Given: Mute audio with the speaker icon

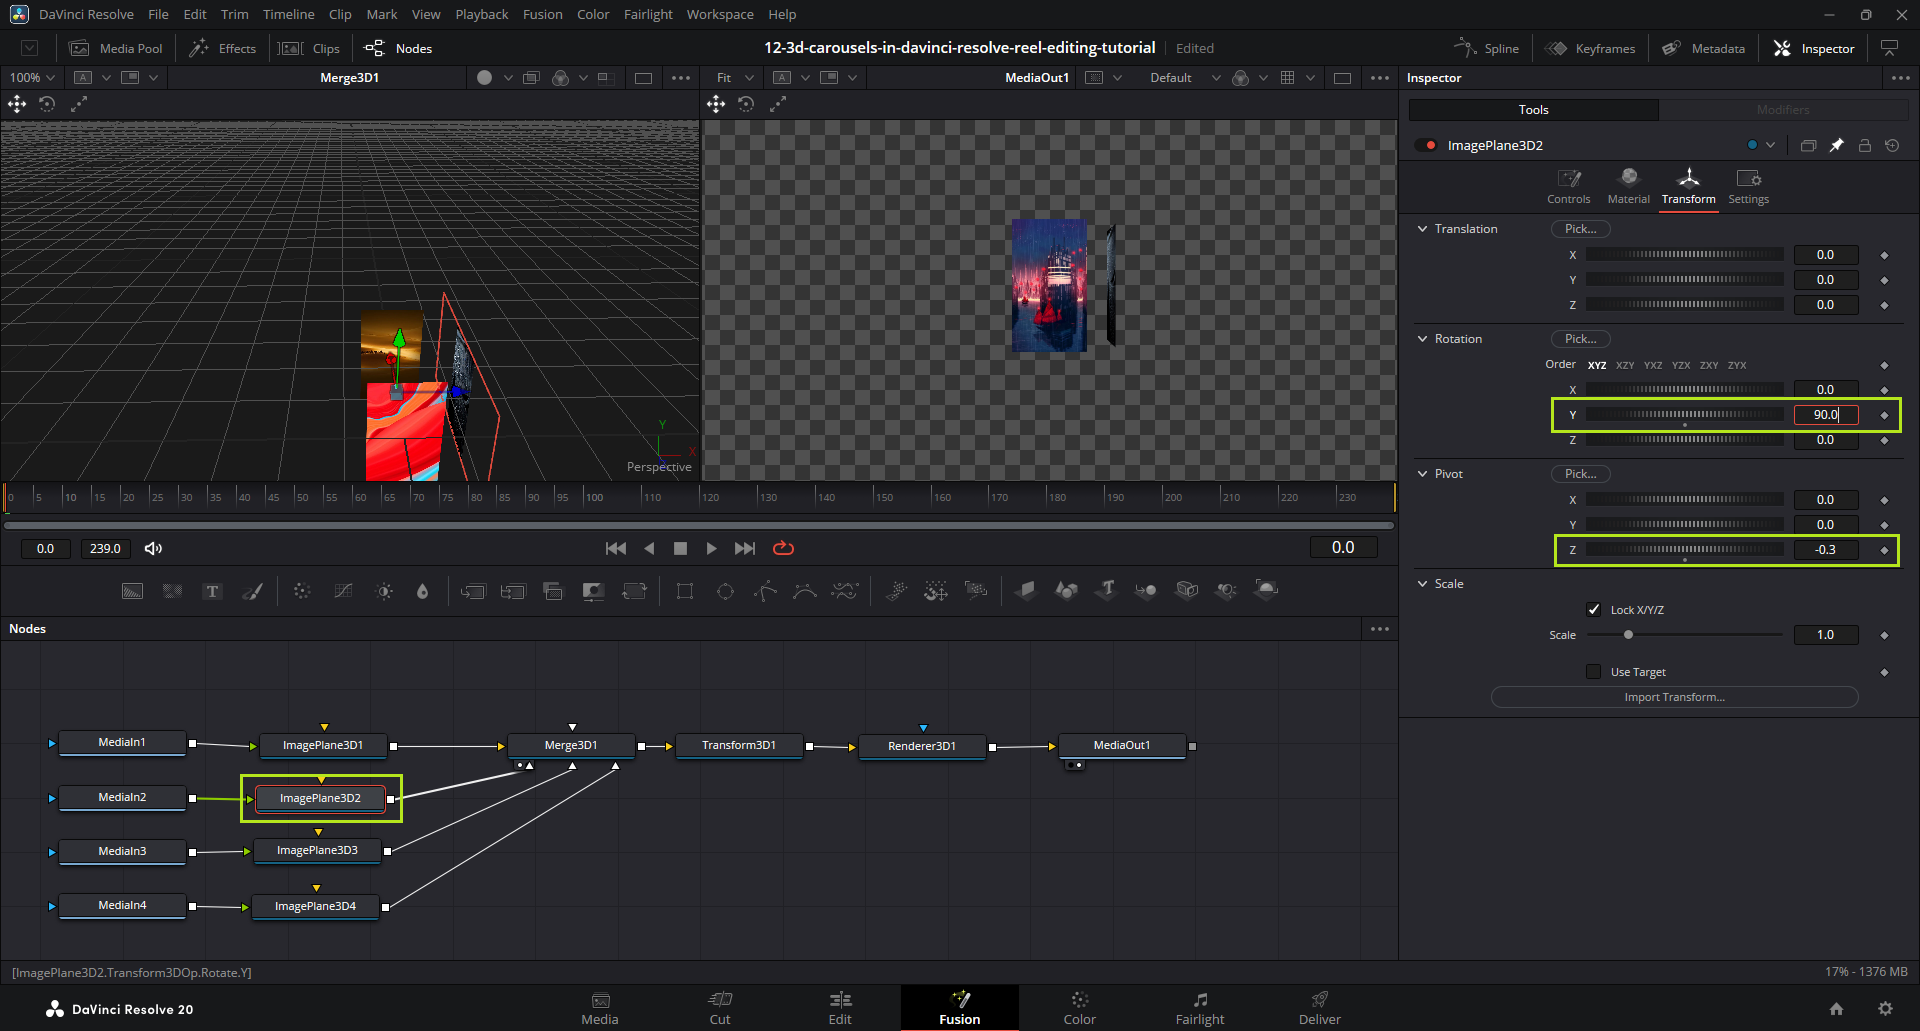Looking at the screenshot, I should (153, 548).
